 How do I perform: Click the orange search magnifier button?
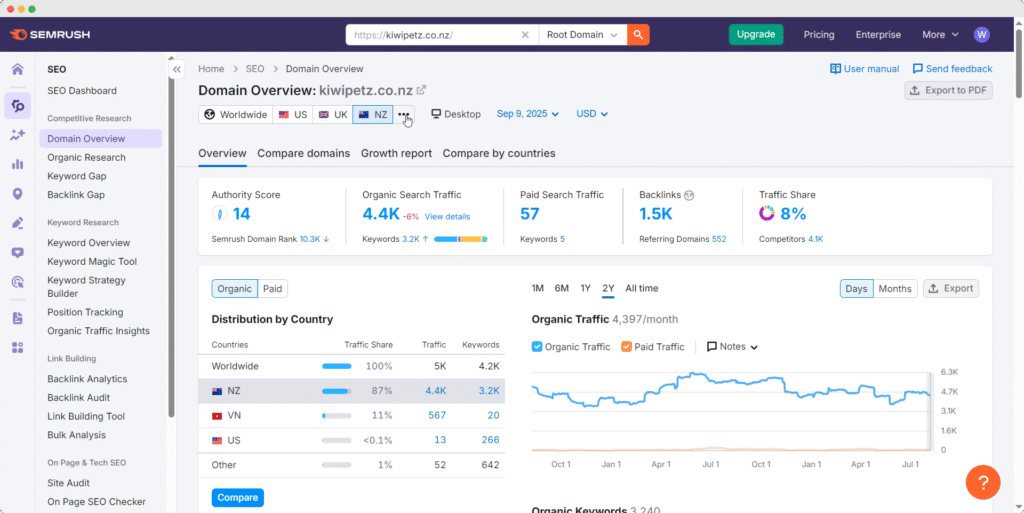coord(638,34)
